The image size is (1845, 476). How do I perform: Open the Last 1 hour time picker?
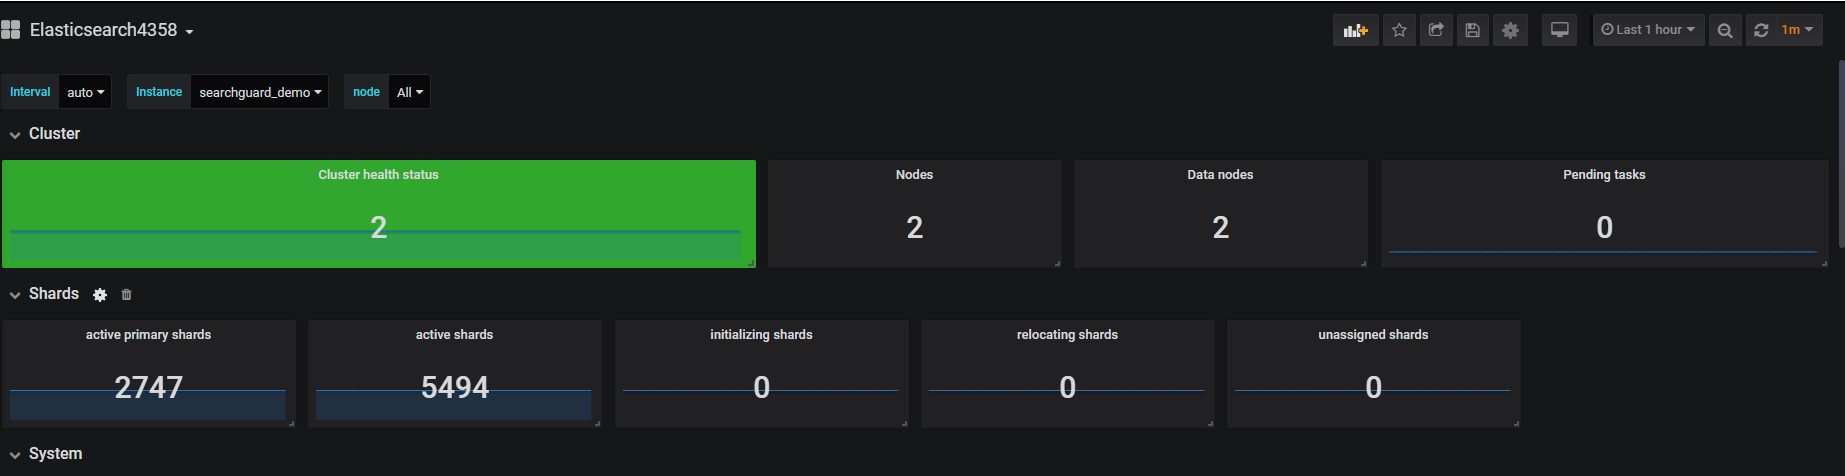point(1648,30)
